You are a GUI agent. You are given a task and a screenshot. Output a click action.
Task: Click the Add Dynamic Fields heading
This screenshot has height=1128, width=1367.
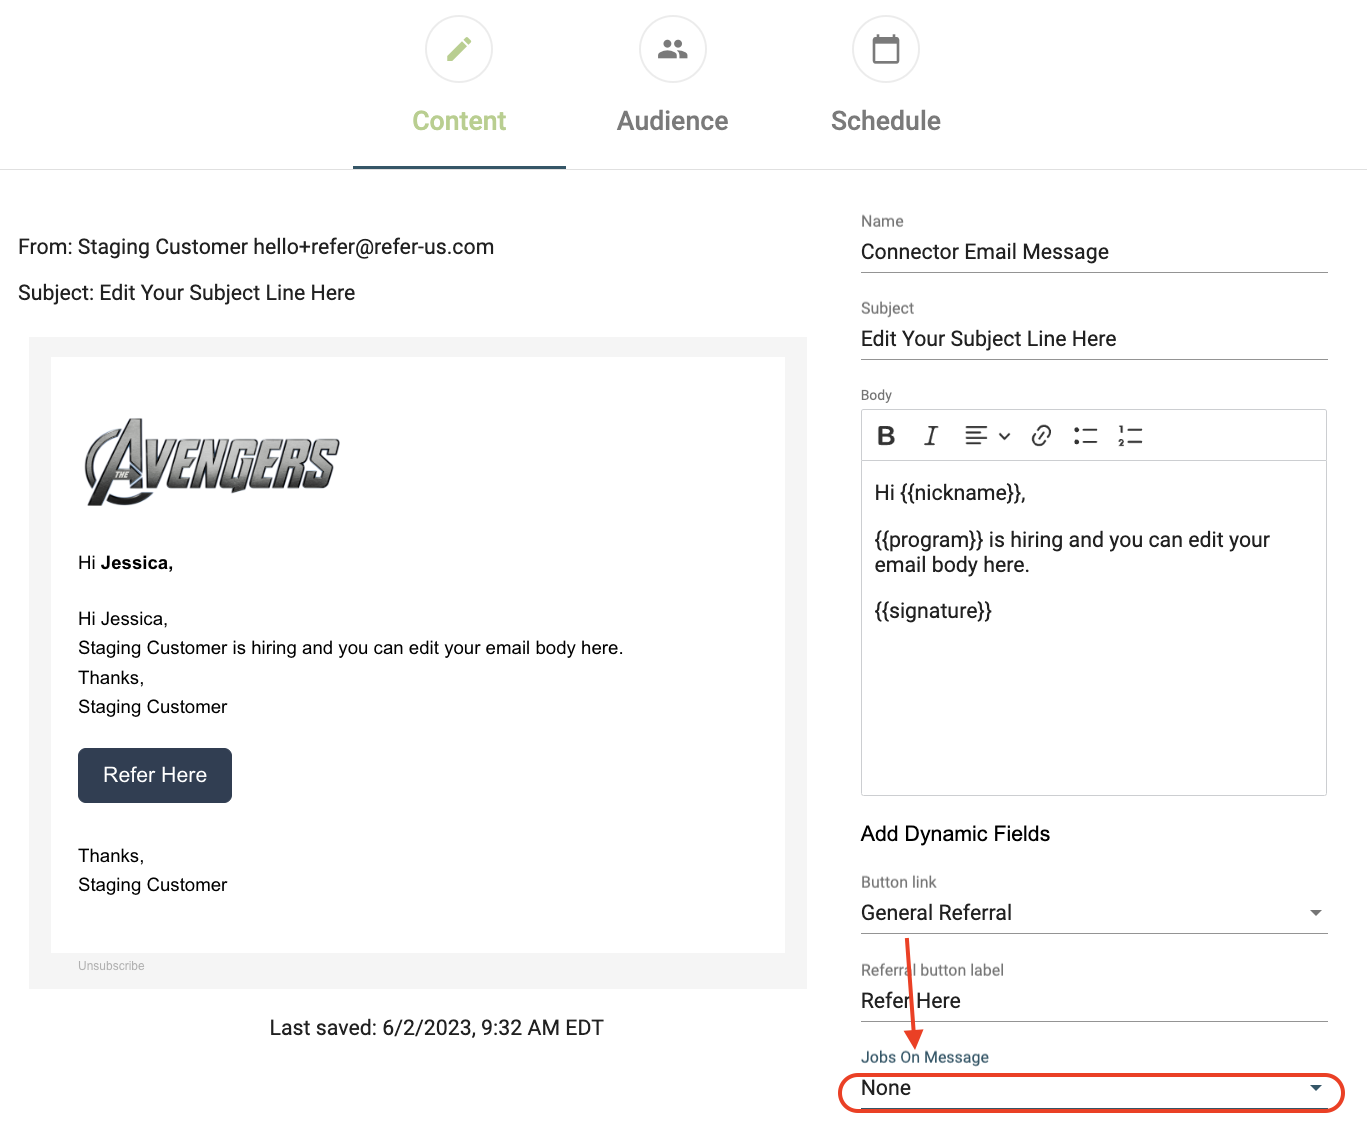[x=955, y=834]
